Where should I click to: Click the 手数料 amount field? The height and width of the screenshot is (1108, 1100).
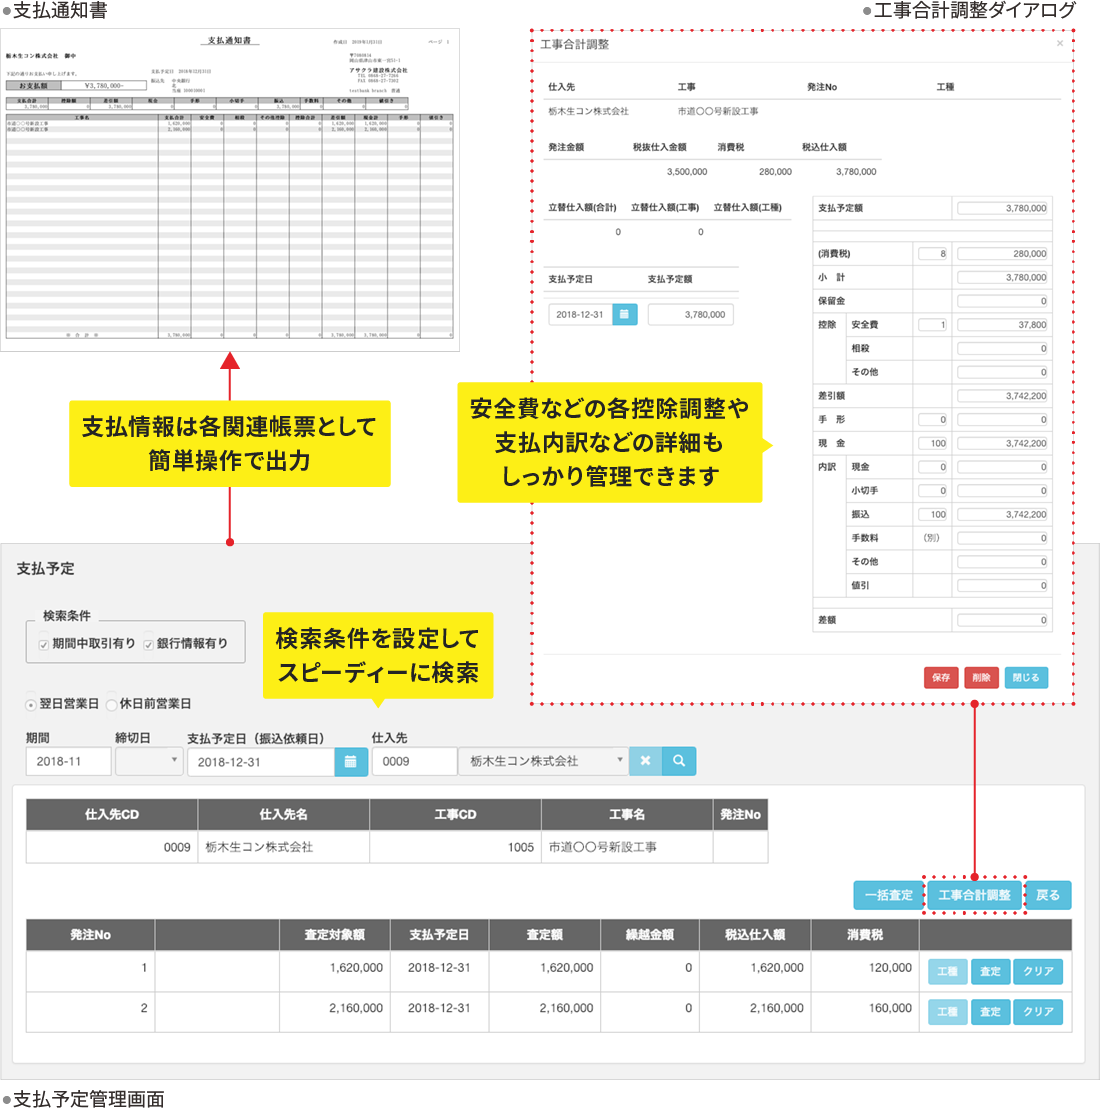[x=1003, y=538]
